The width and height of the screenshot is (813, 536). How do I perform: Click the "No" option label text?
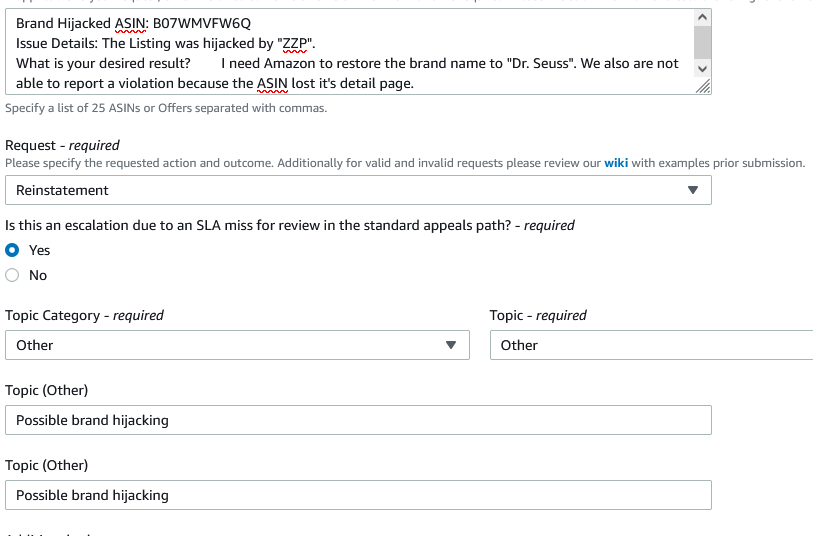(x=38, y=275)
